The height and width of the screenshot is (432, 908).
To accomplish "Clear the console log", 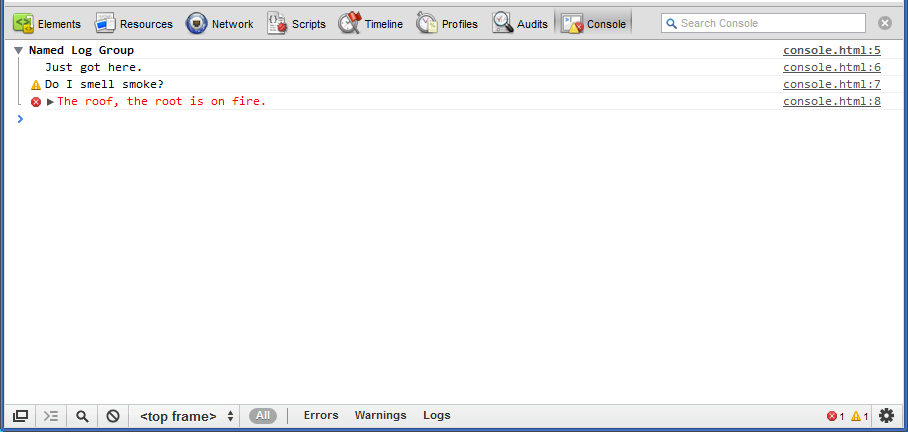I will [113, 416].
